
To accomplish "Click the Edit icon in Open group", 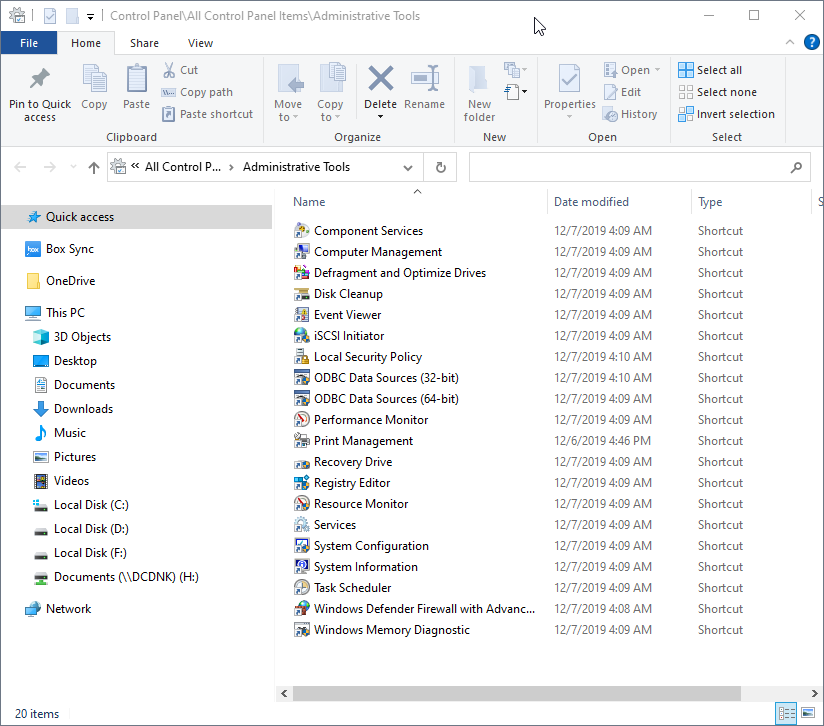I will point(610,92).
